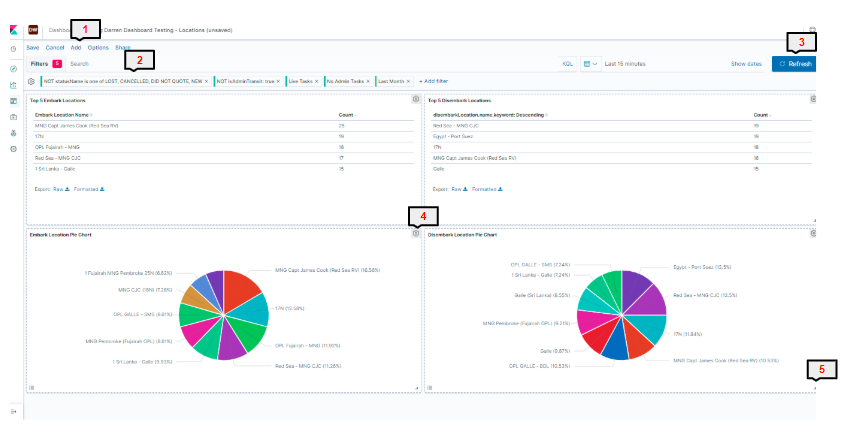Screen dimensions: 848x448
Task: Open panel gear for Top 5 Embark Locations
Action: (416, 99)
